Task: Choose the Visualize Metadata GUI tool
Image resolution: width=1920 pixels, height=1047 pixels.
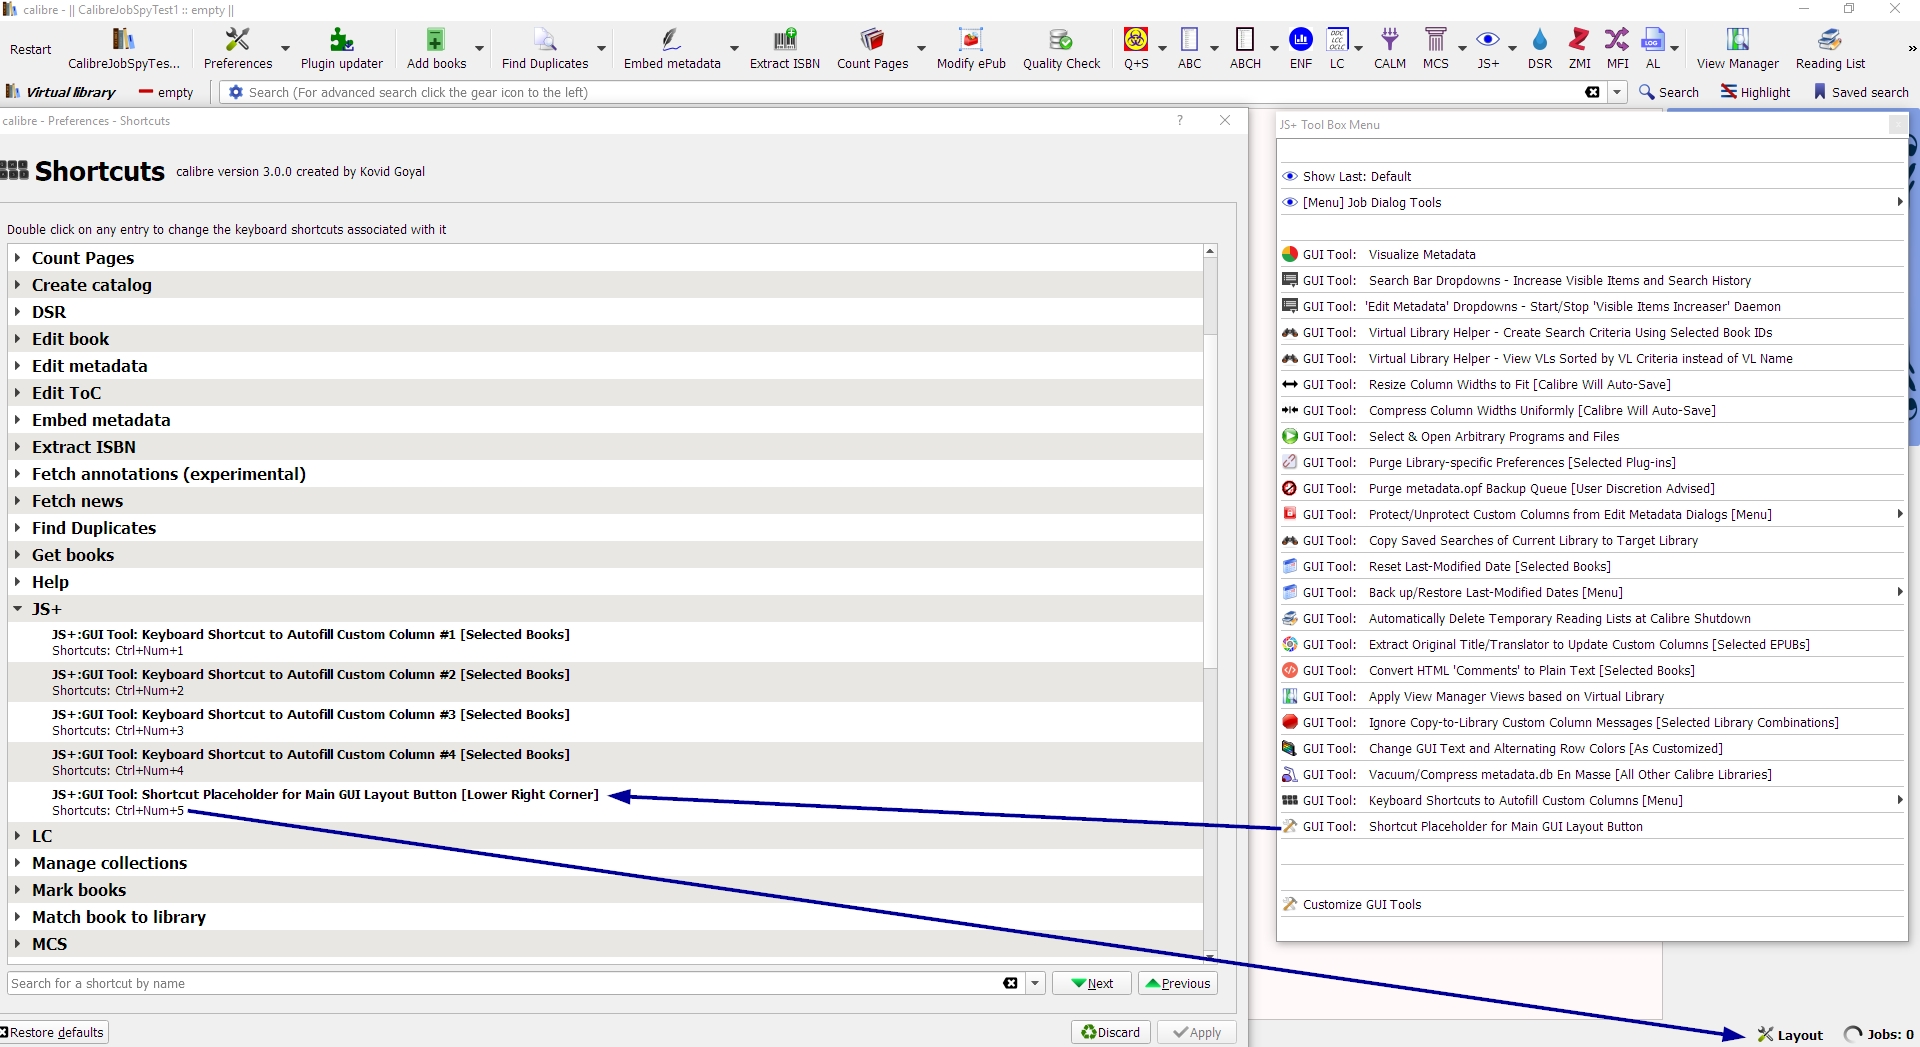Action: 1592,254
